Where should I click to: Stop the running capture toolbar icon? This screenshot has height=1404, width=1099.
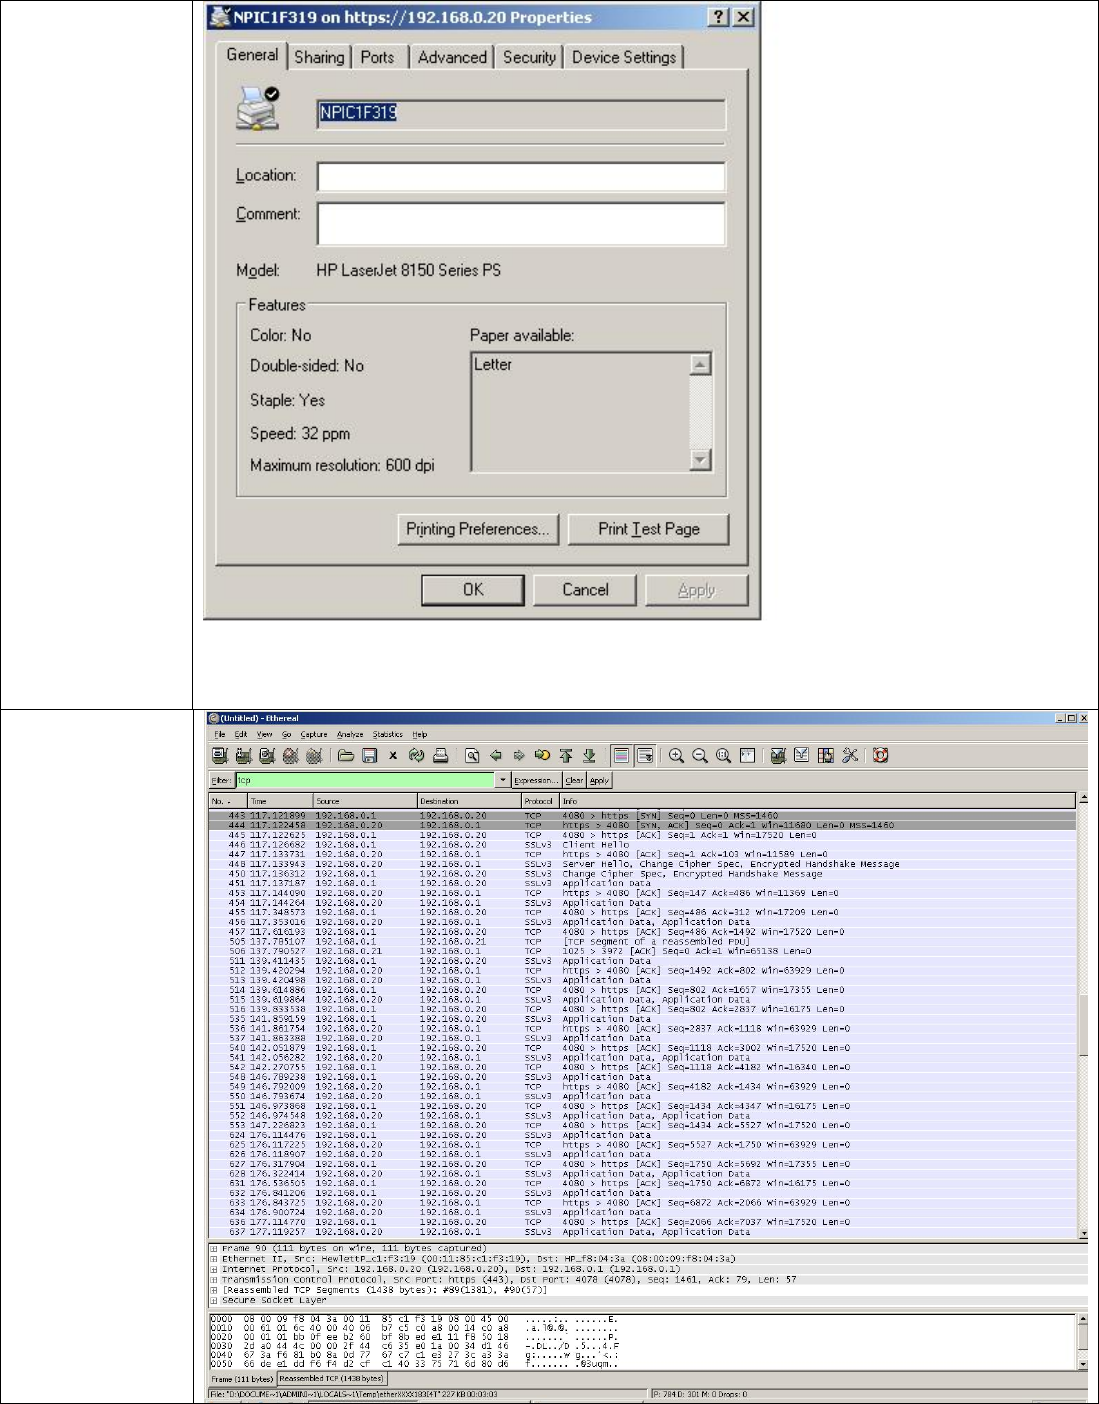[290, 756]
